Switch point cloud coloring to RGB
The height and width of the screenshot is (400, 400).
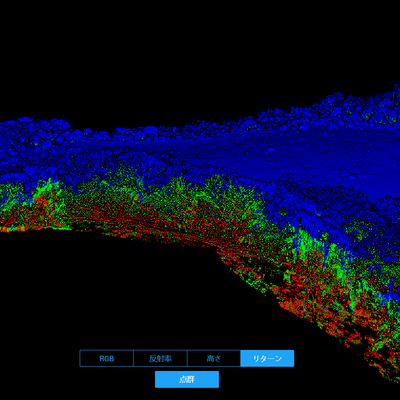point(107,359)
